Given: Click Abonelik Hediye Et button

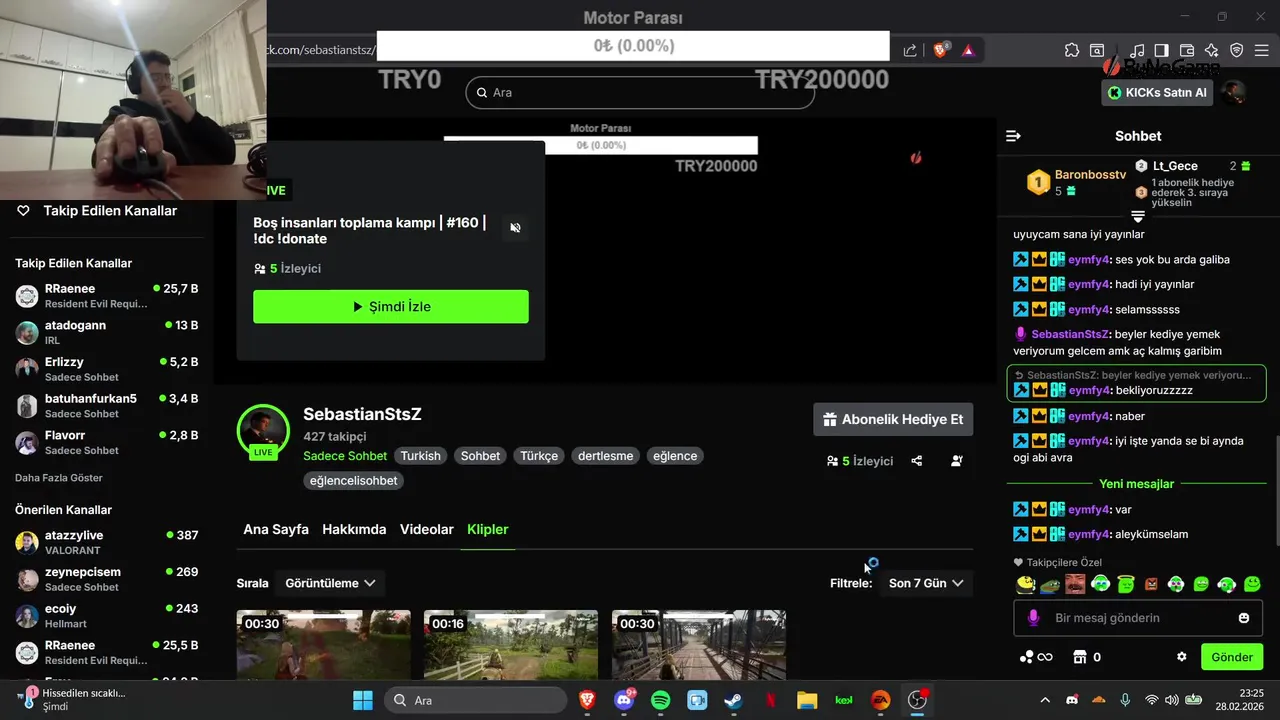Looking at the screenshot, I should 893,420.
